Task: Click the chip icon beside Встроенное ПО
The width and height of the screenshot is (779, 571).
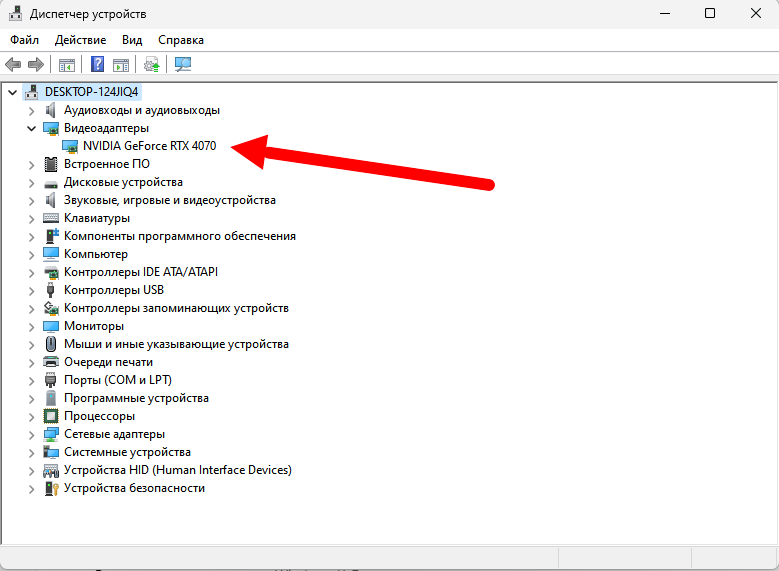Action: pyautogui.click(x=51, y=164)
